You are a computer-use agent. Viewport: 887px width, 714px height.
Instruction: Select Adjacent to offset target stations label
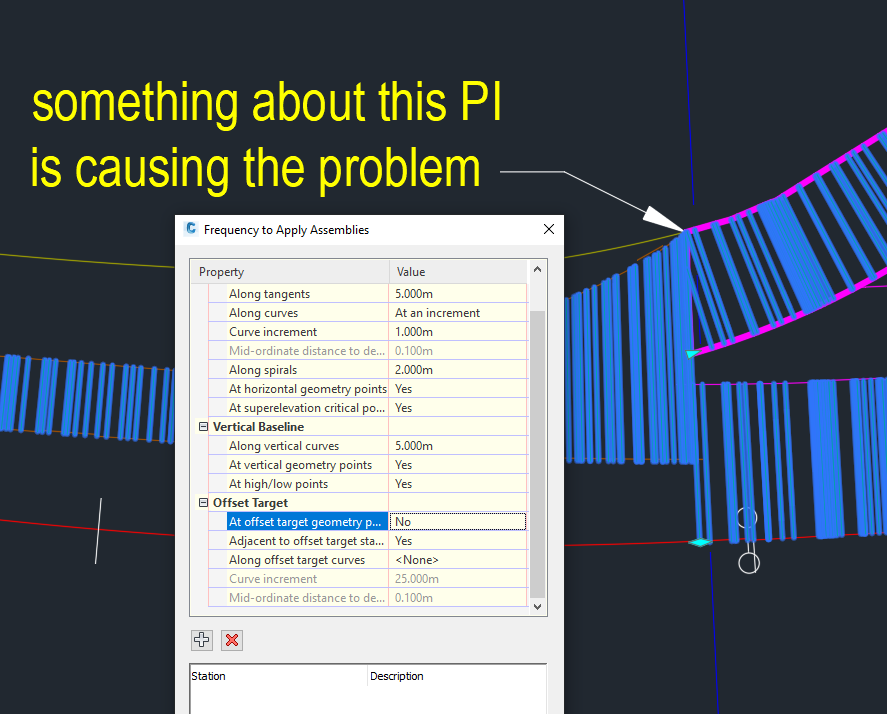(306, 541)
